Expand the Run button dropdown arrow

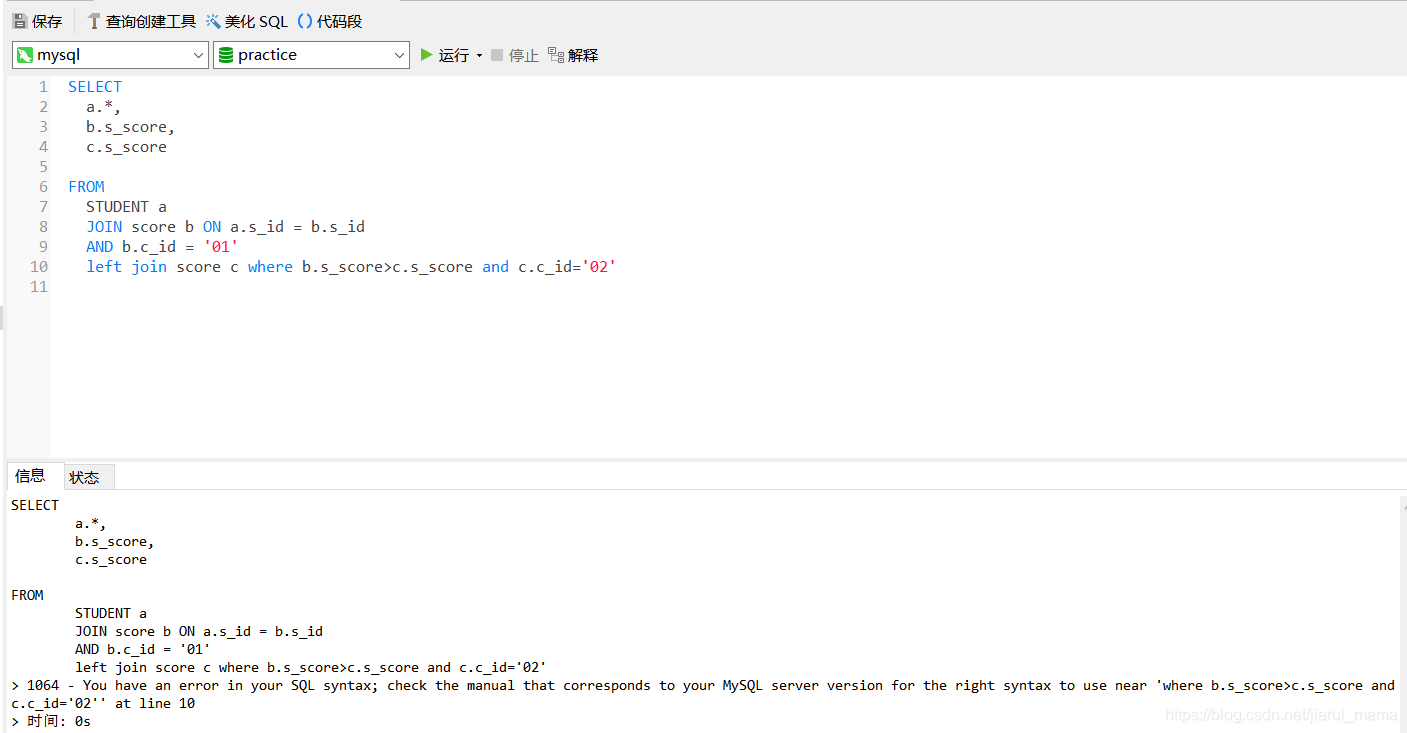click(479, 55)
